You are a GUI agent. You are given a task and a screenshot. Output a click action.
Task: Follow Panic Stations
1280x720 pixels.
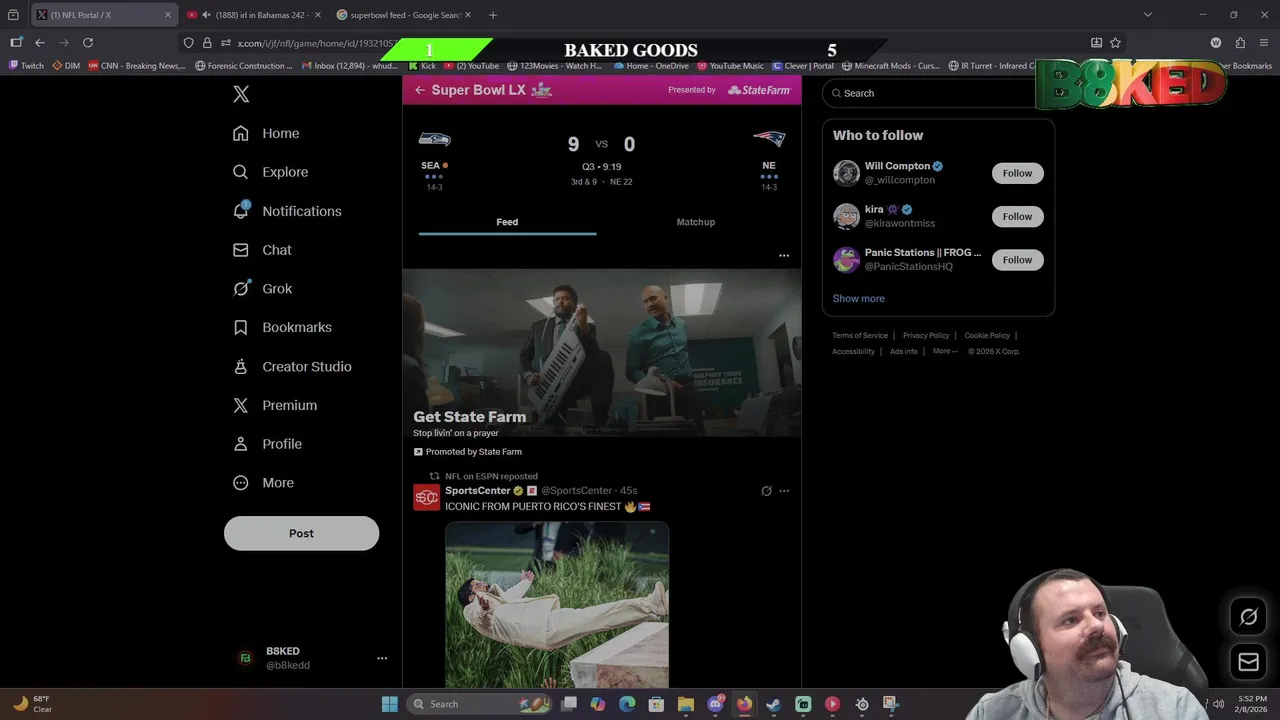[x=1017, y=260]
